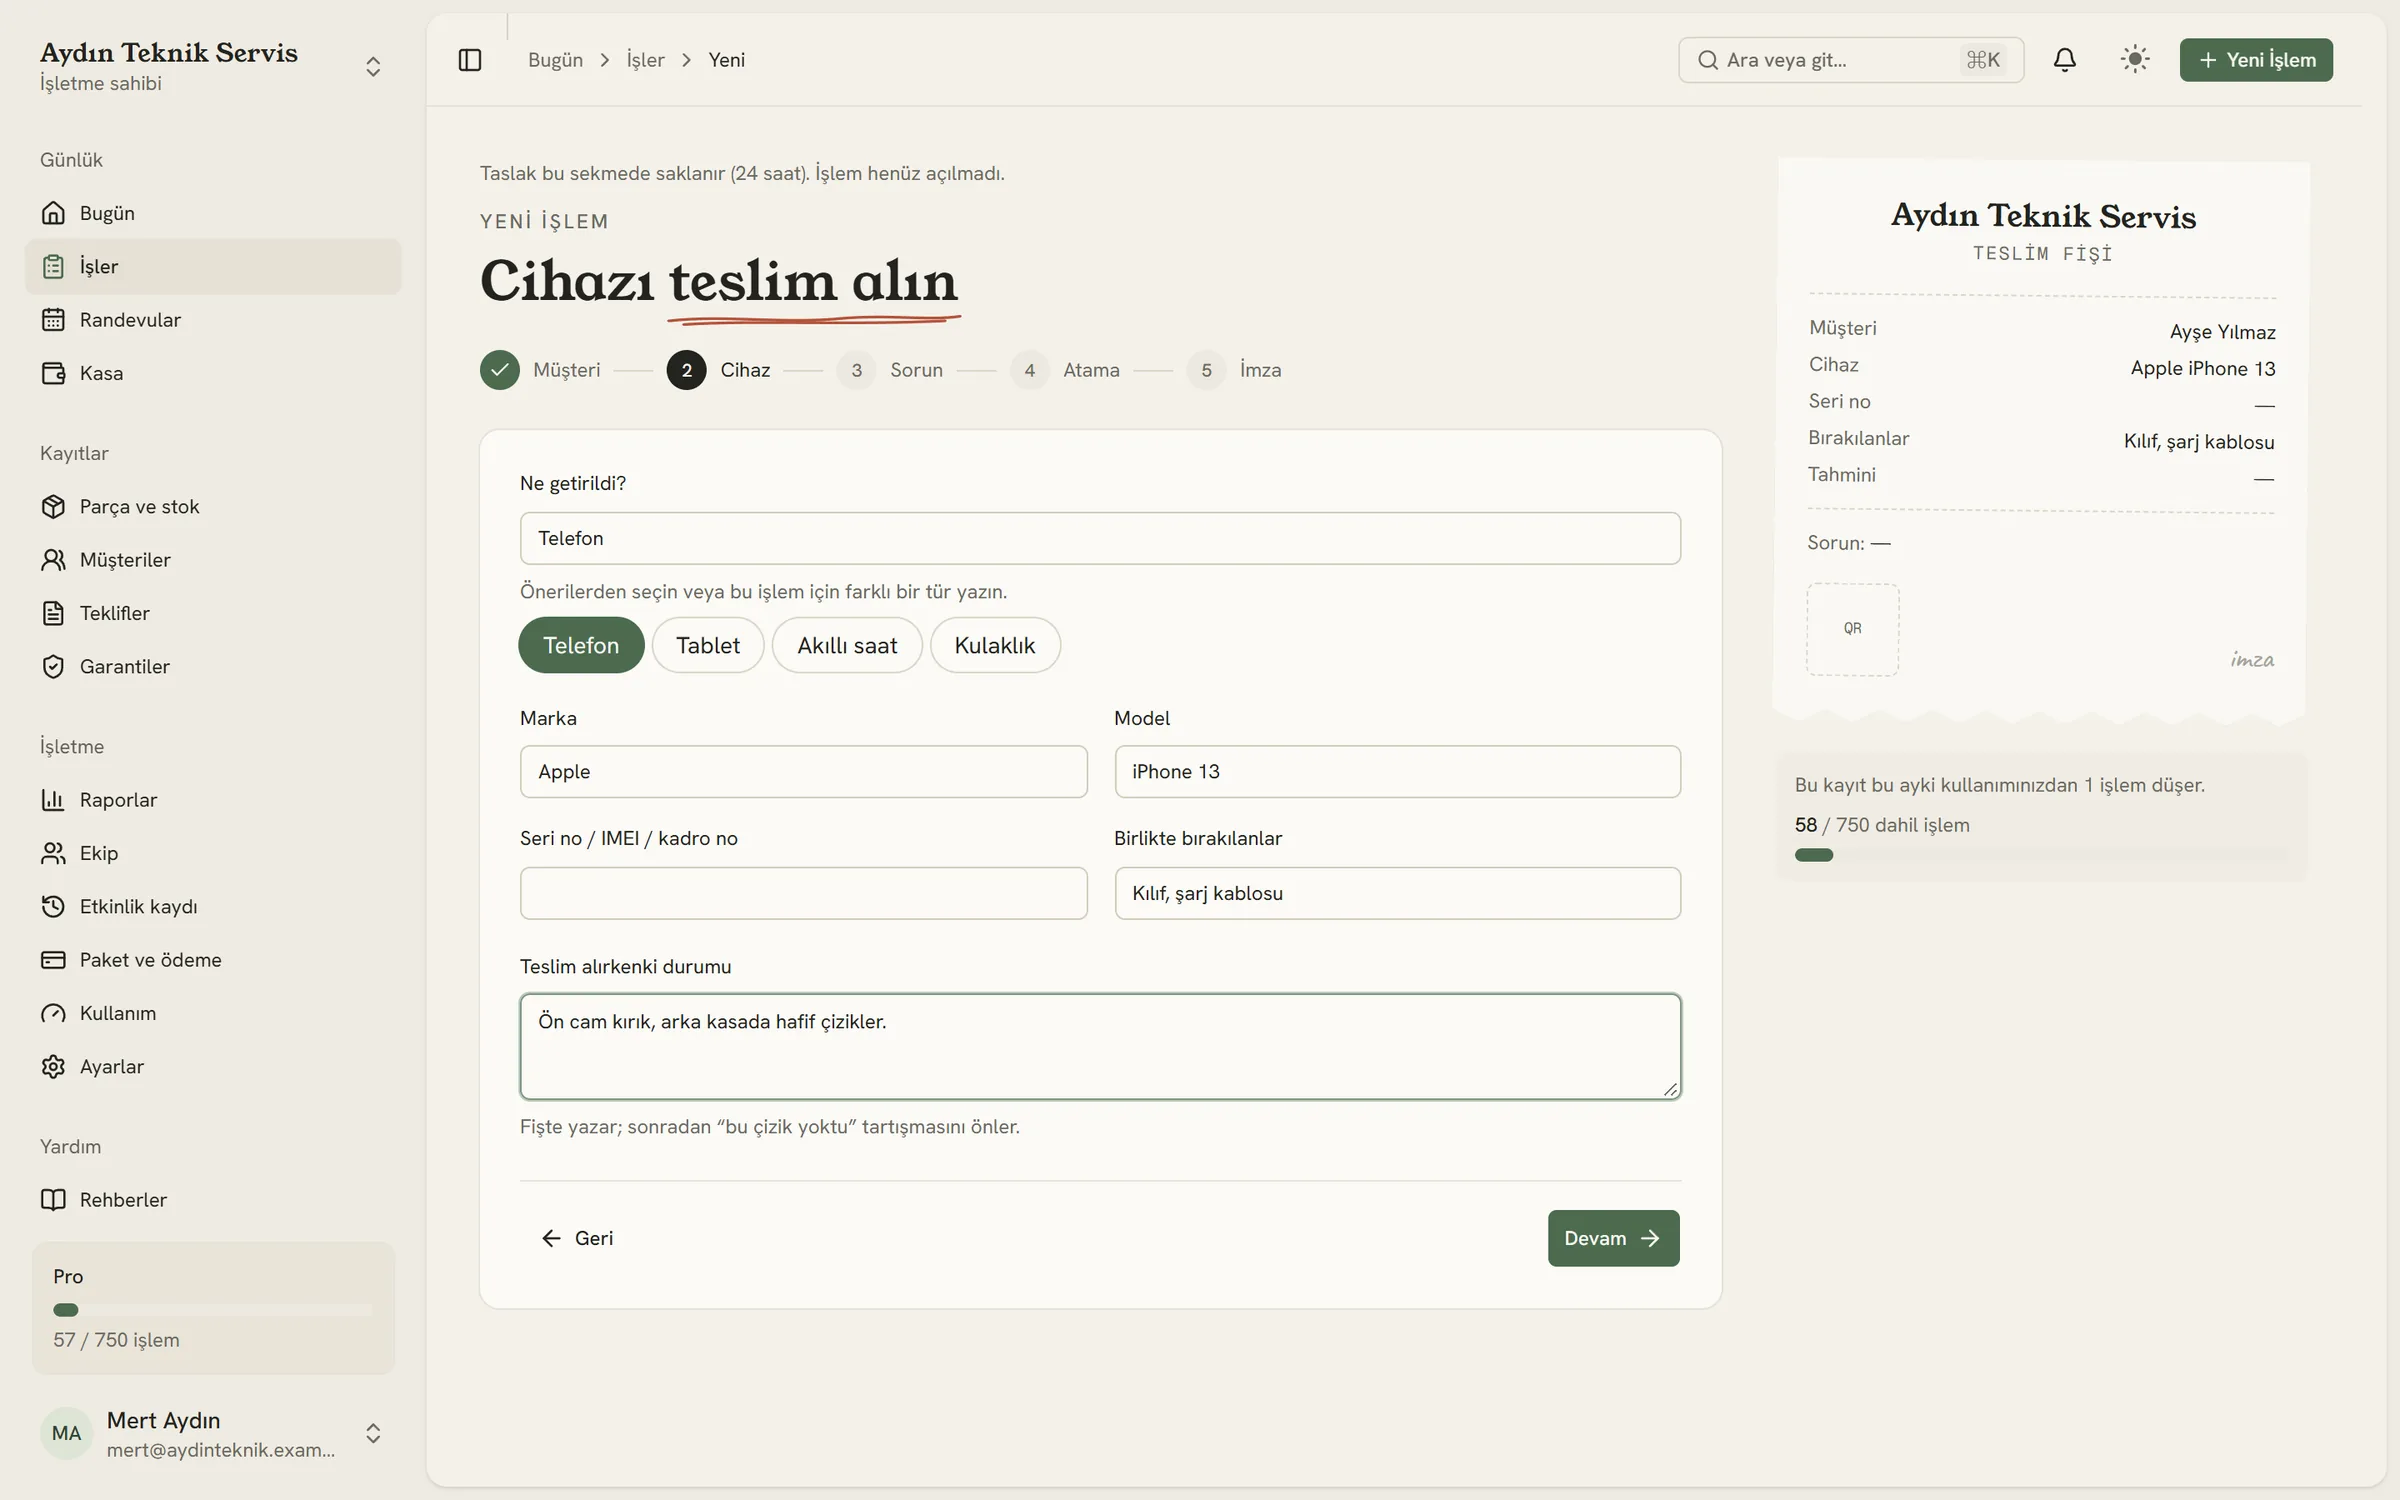
Task: Click the Teslim alırkenki durumu textarea
Action: (1100, 1047)
